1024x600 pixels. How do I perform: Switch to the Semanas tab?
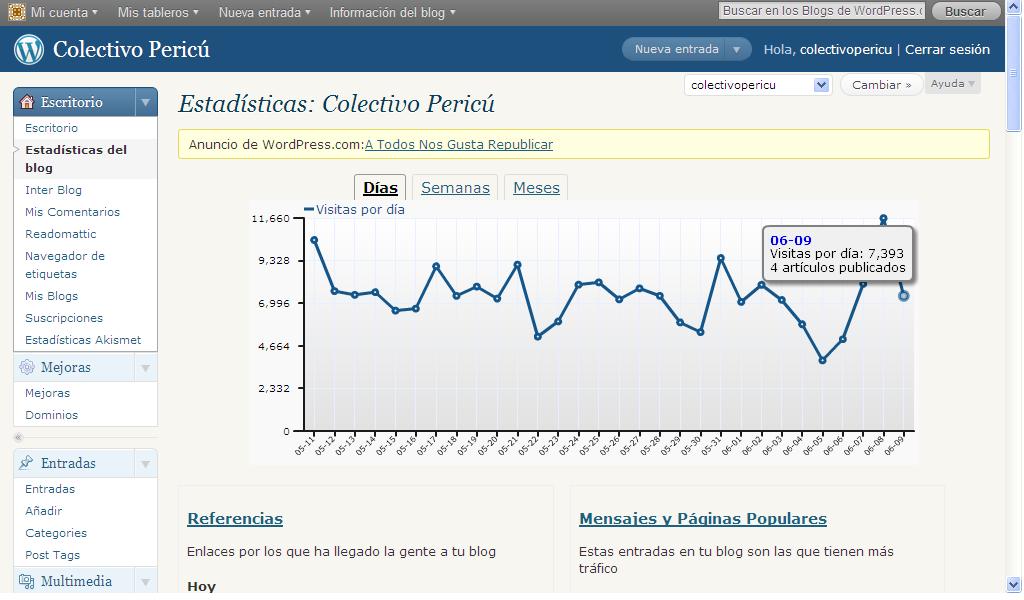click(455, 187)
